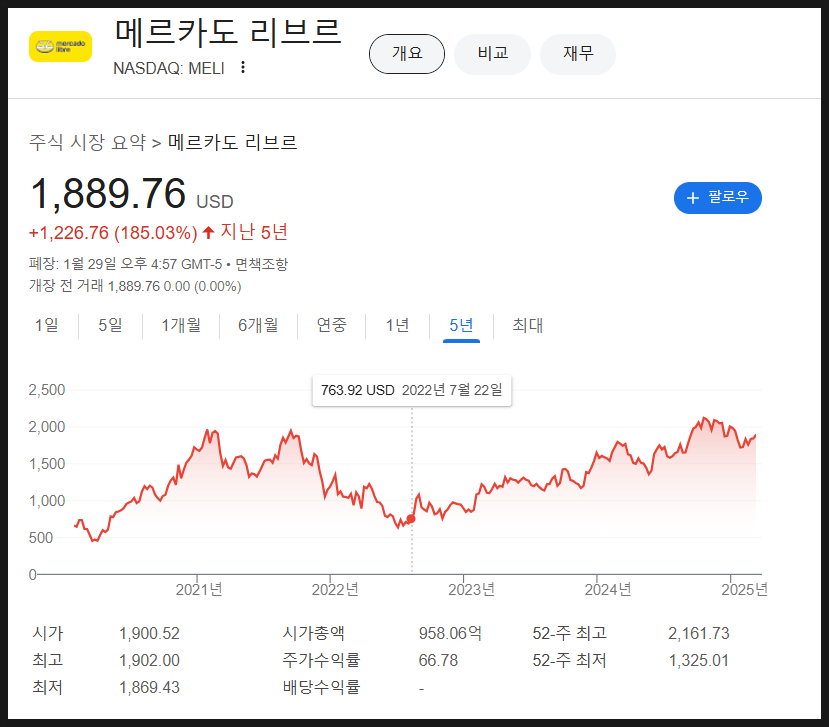Click the red data point on the chart line
The height and width of the screenshot is (727, 829).
[x=411, y=519]
